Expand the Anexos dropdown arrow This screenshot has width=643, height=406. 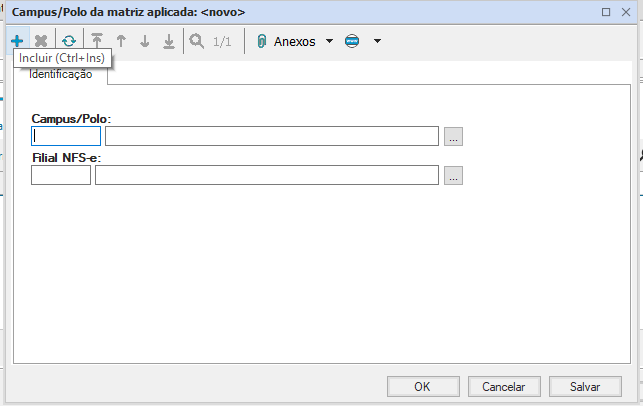(x=329, y=41)
